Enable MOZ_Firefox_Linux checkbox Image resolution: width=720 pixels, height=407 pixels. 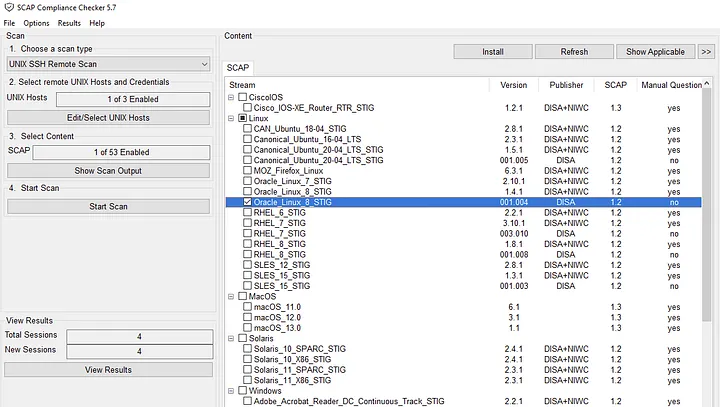(x=248, y=171)
